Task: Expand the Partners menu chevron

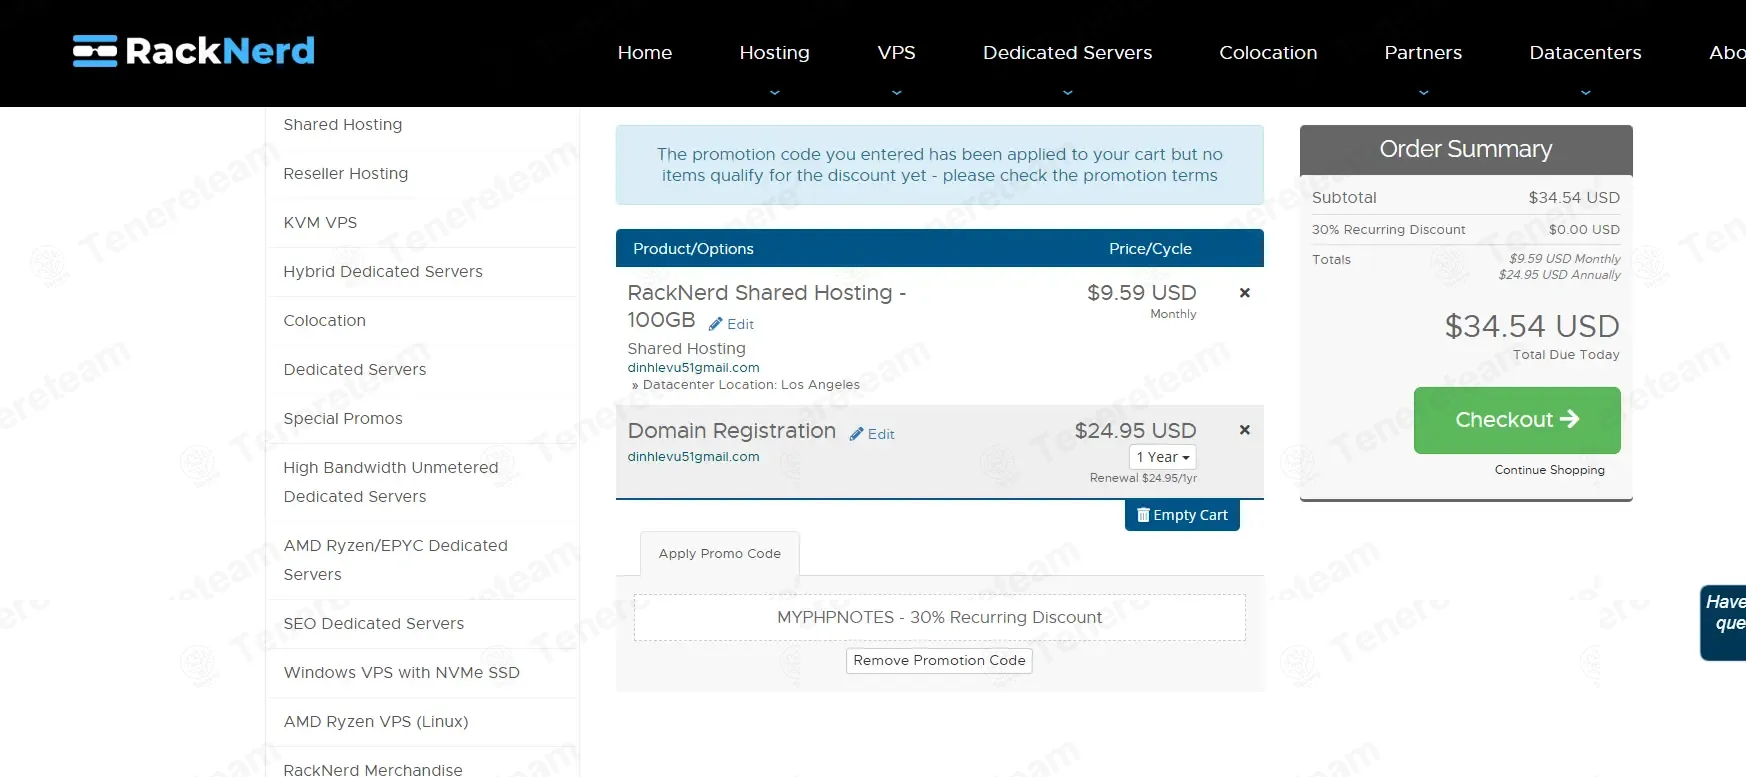Action: pyautogui.click(x=1423, y=92)
